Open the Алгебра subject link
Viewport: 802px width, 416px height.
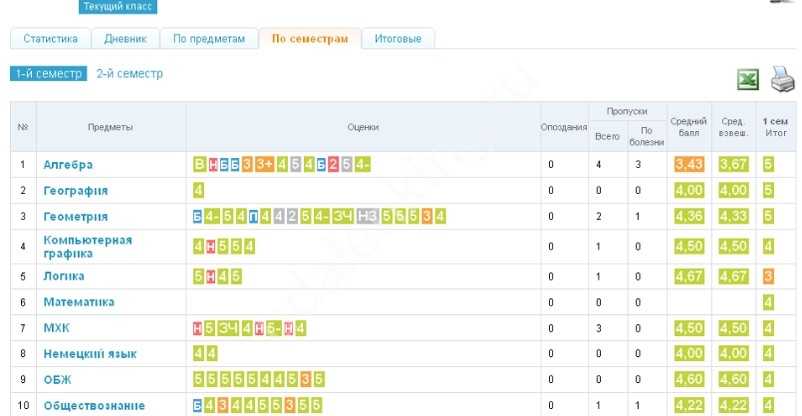(x=68, y=164)
